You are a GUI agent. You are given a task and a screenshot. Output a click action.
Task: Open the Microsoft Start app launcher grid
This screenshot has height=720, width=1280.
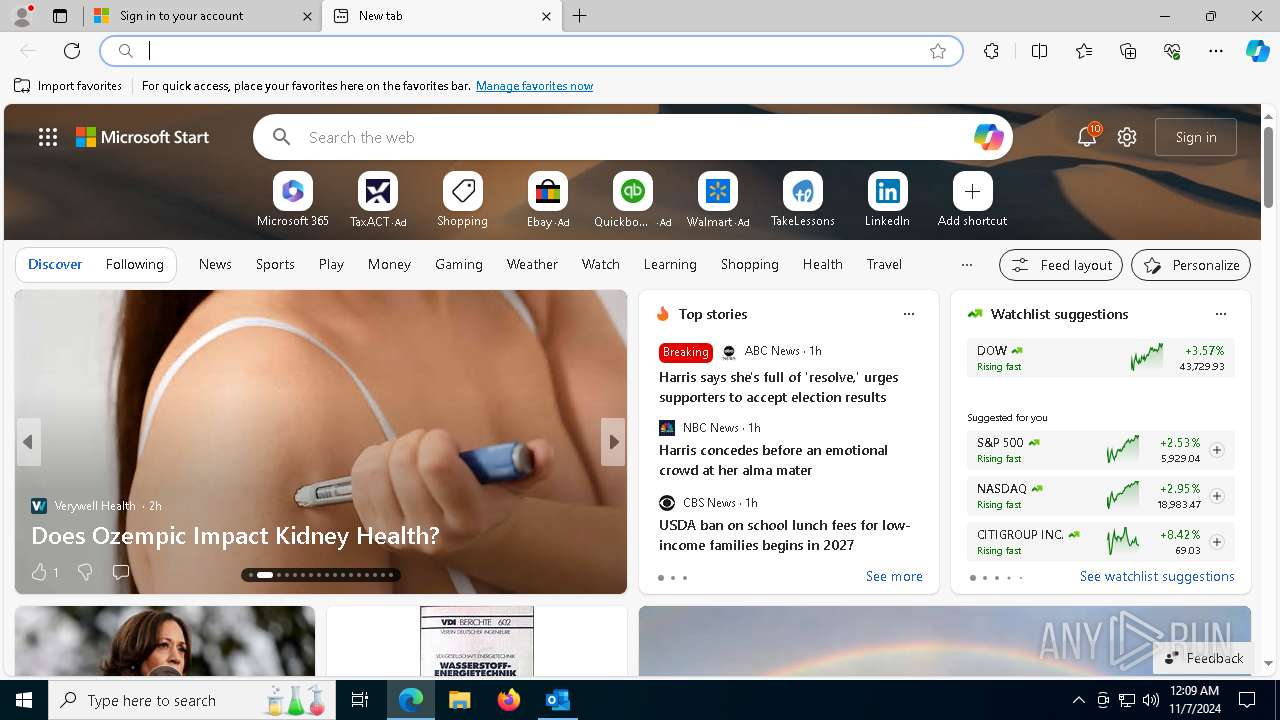coord(48,137)
